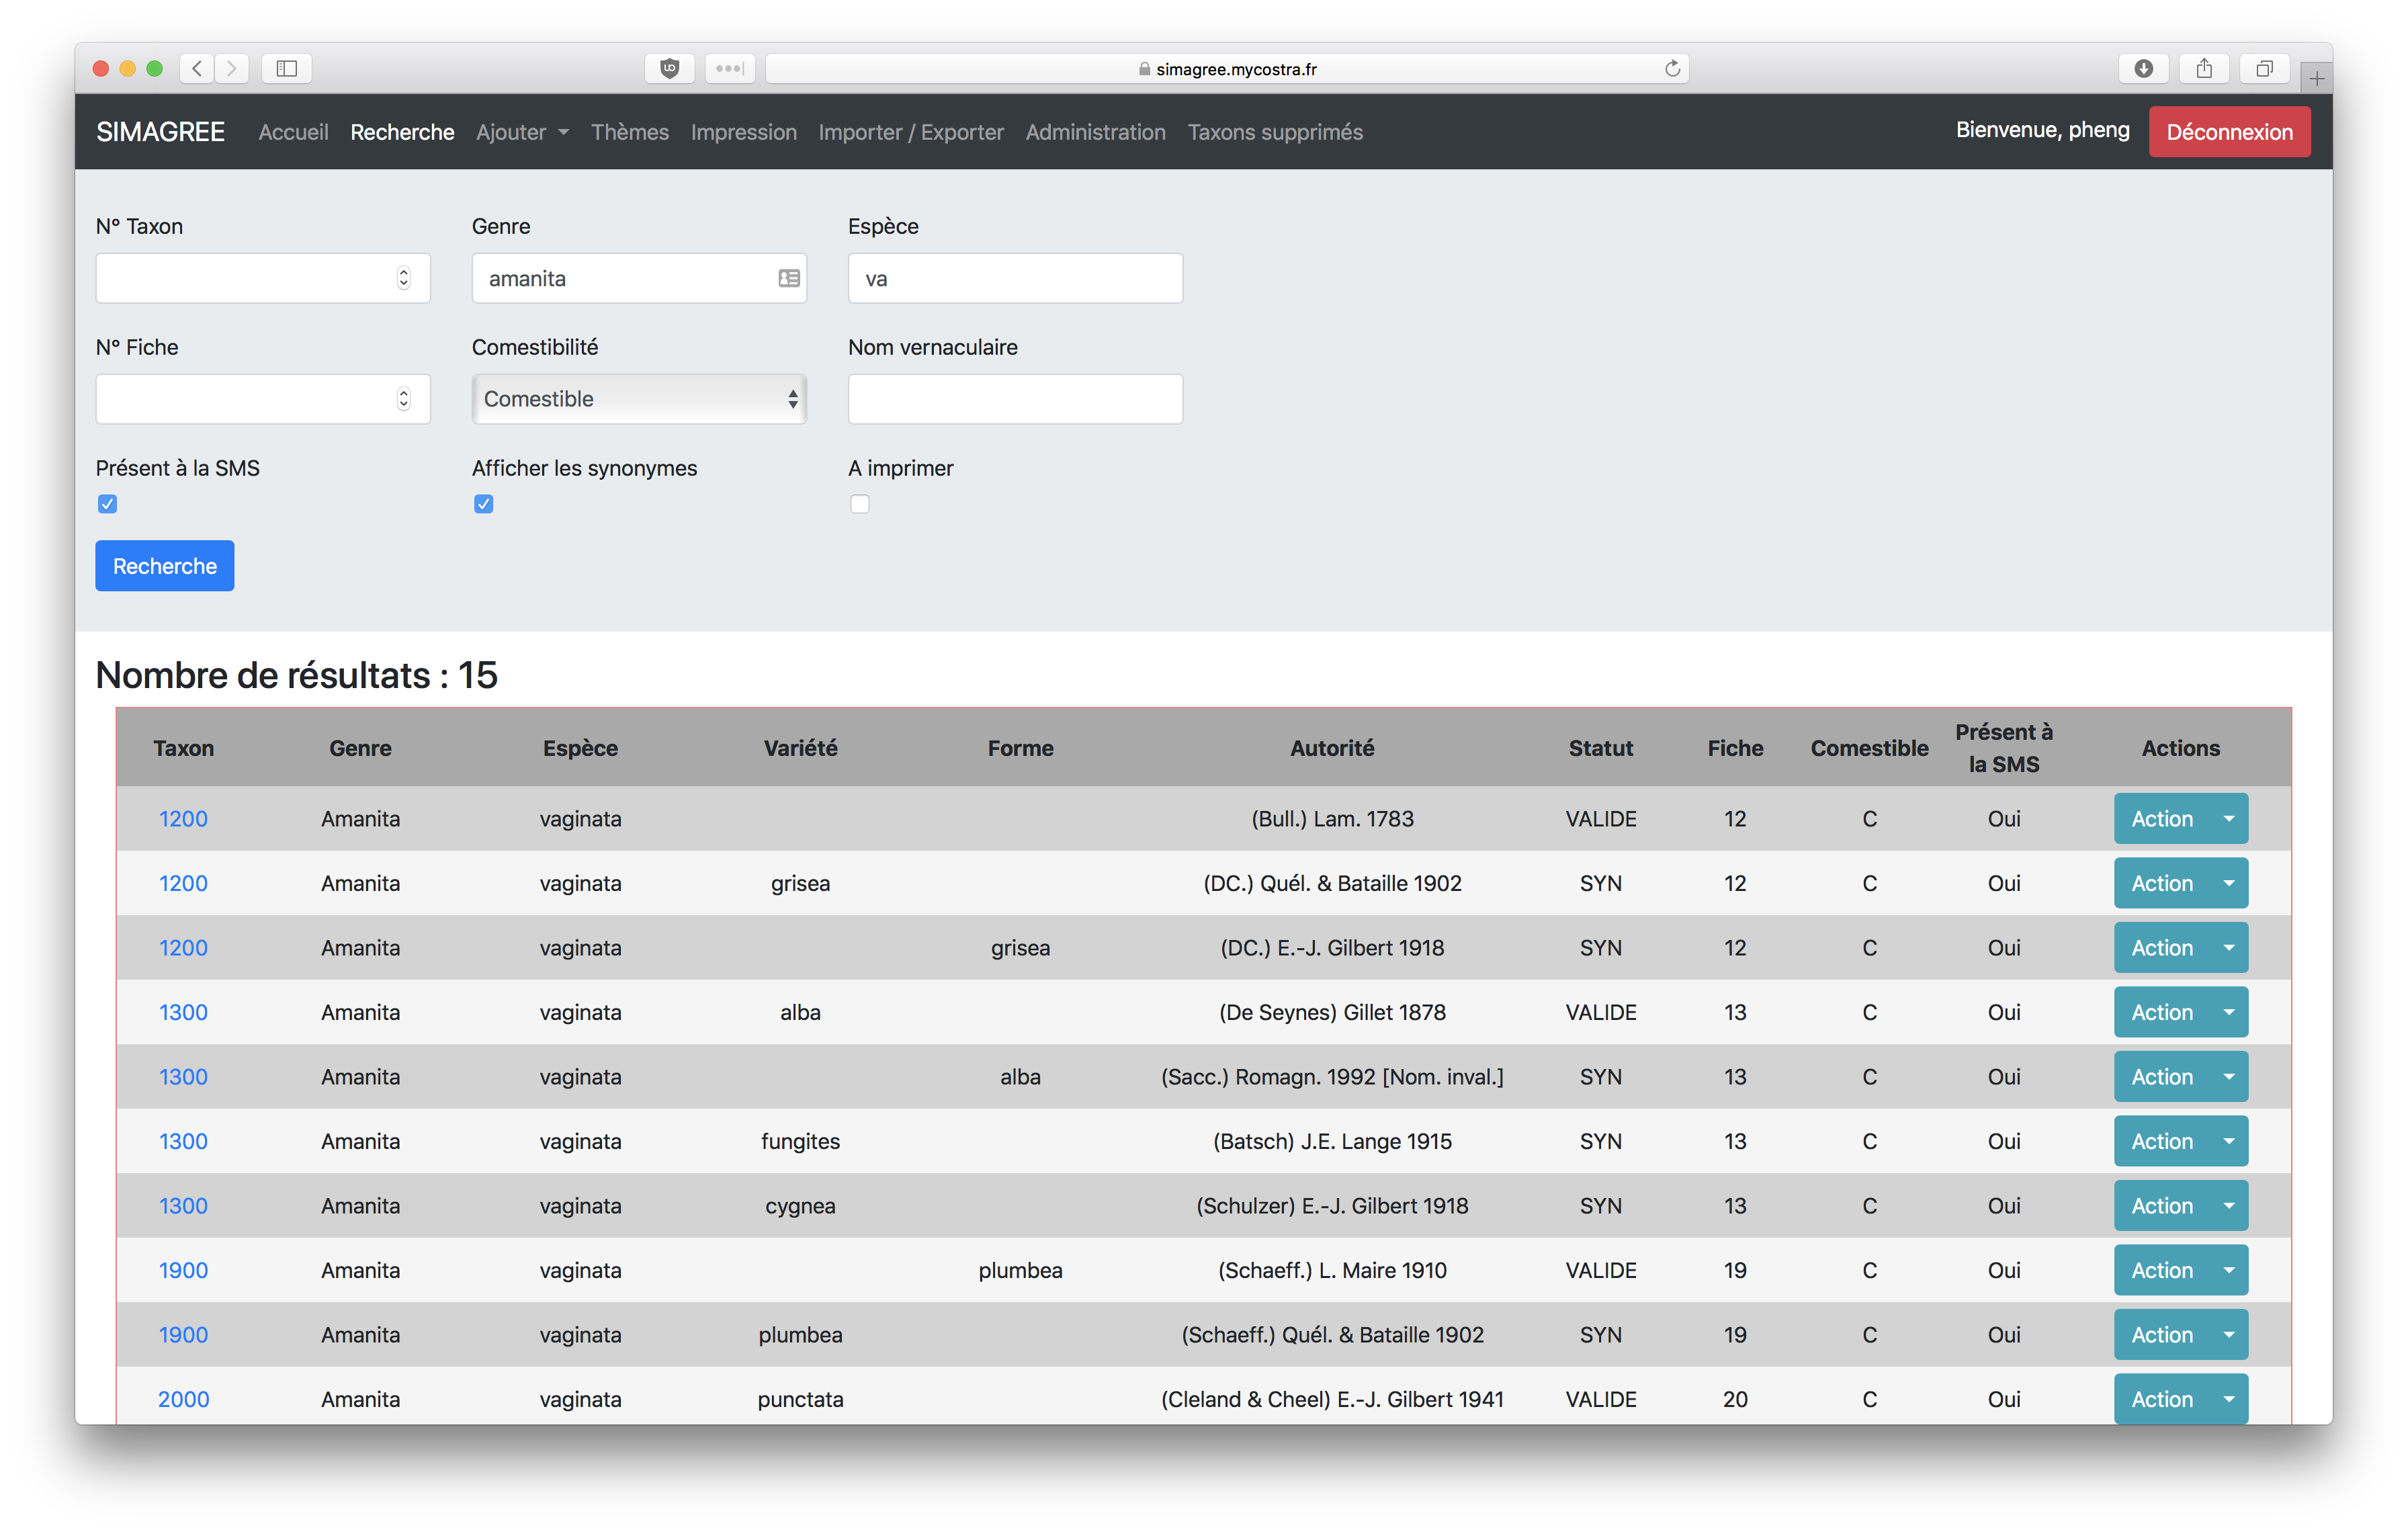
Task: Click the Safari sidebar toggle icon
Action: tap(287, 68)
